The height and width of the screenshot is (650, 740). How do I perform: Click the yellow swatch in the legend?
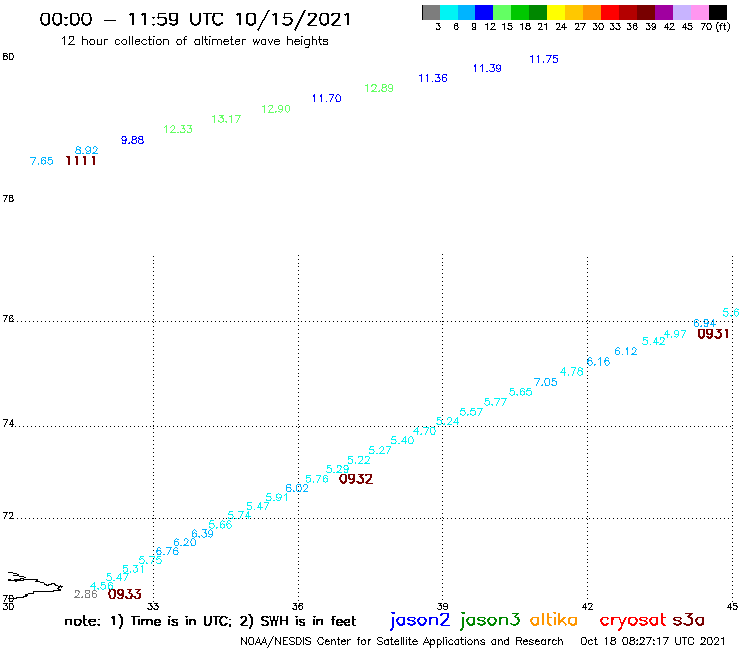click(x=556, y=12)
